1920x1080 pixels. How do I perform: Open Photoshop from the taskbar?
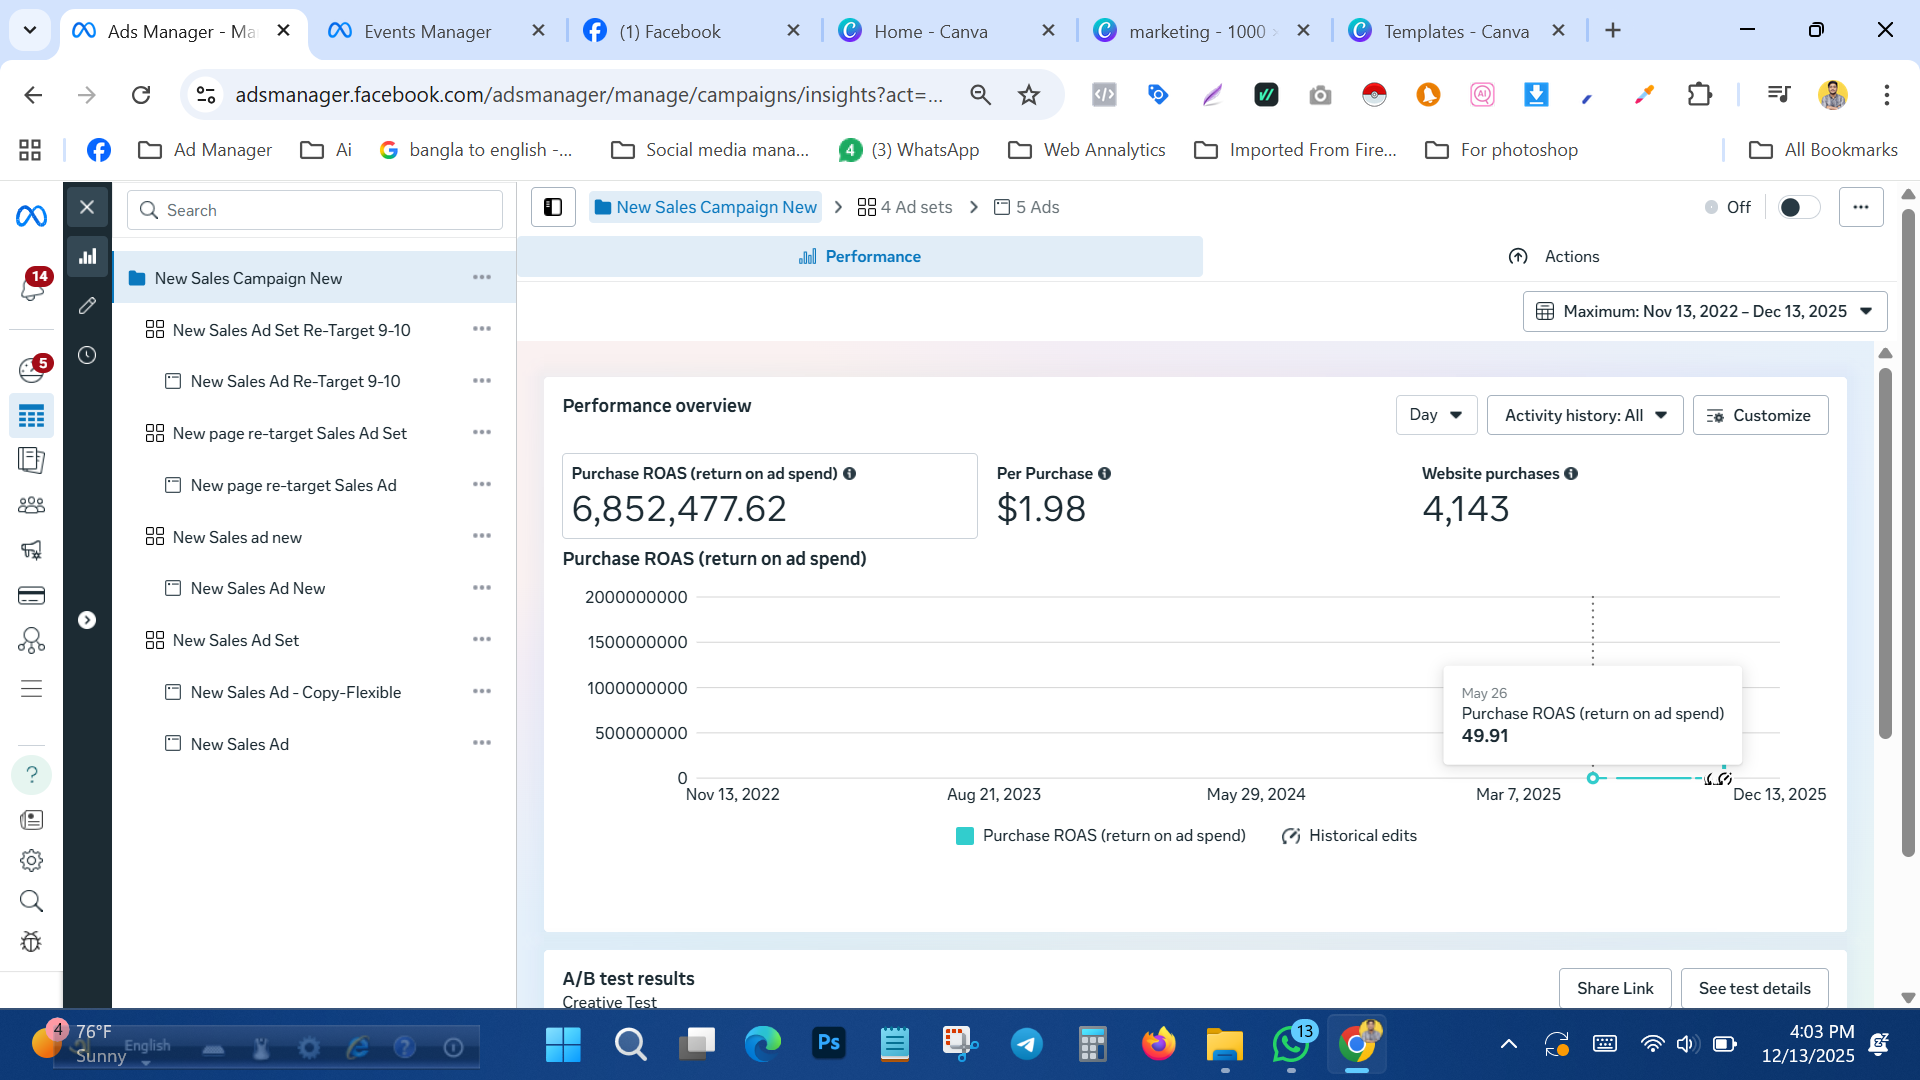(828, 1044)
